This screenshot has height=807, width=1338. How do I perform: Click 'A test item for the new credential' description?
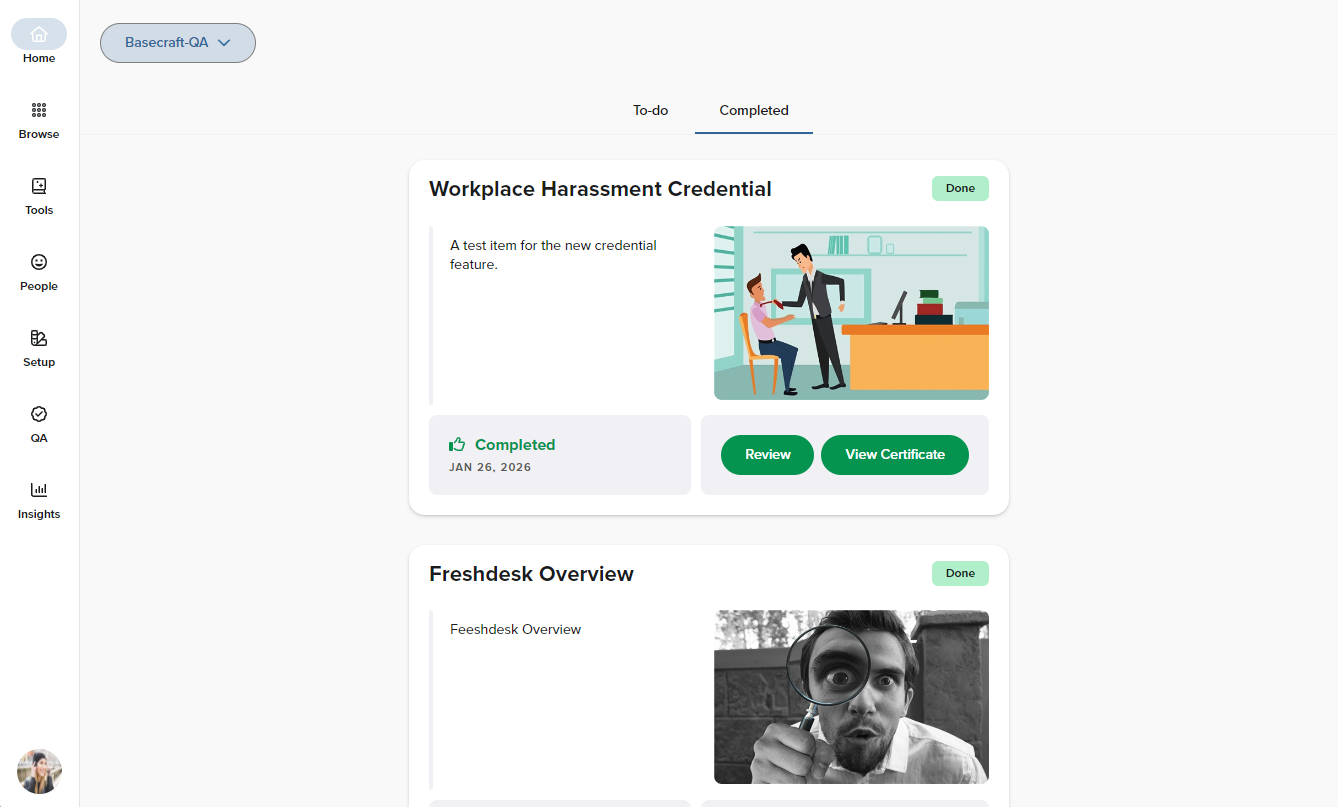[553, 255]
